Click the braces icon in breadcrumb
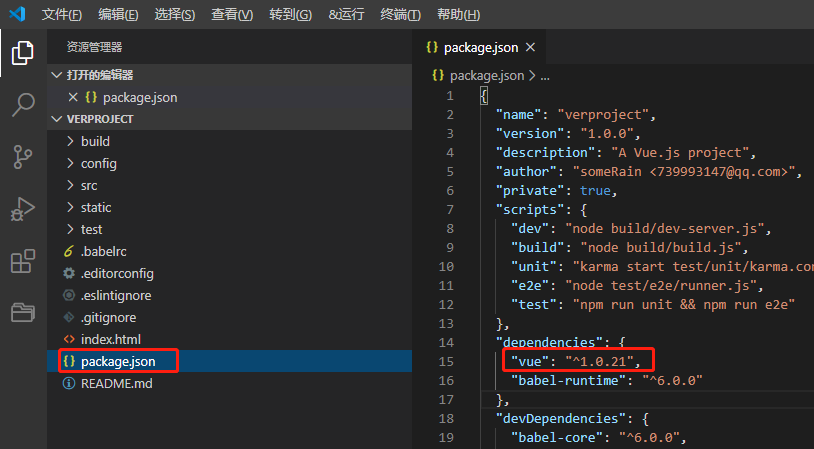The height and width of the screenshot is (449, 814). 438,76
